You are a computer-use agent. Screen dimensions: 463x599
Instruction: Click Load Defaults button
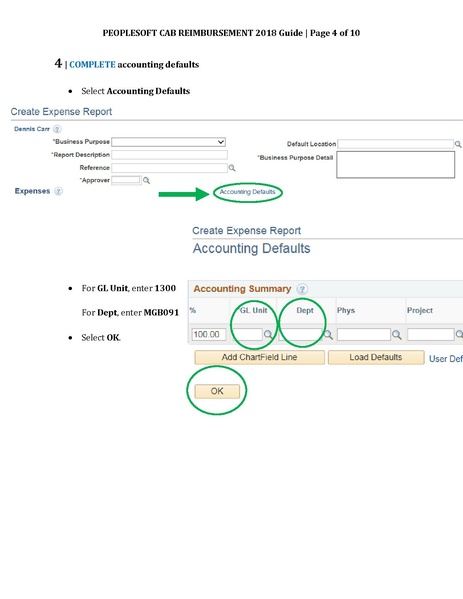pyautogui.click(x=376, y=357)
